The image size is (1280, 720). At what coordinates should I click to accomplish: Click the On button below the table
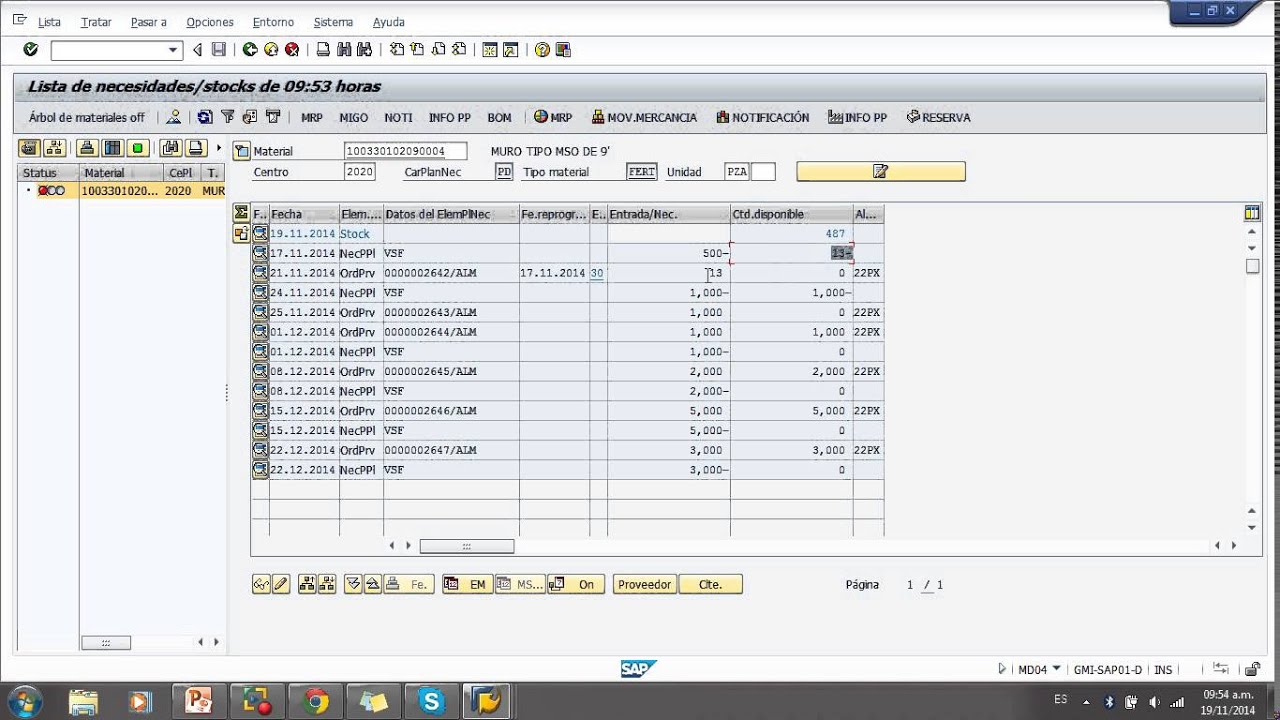(x=576, y=584)
